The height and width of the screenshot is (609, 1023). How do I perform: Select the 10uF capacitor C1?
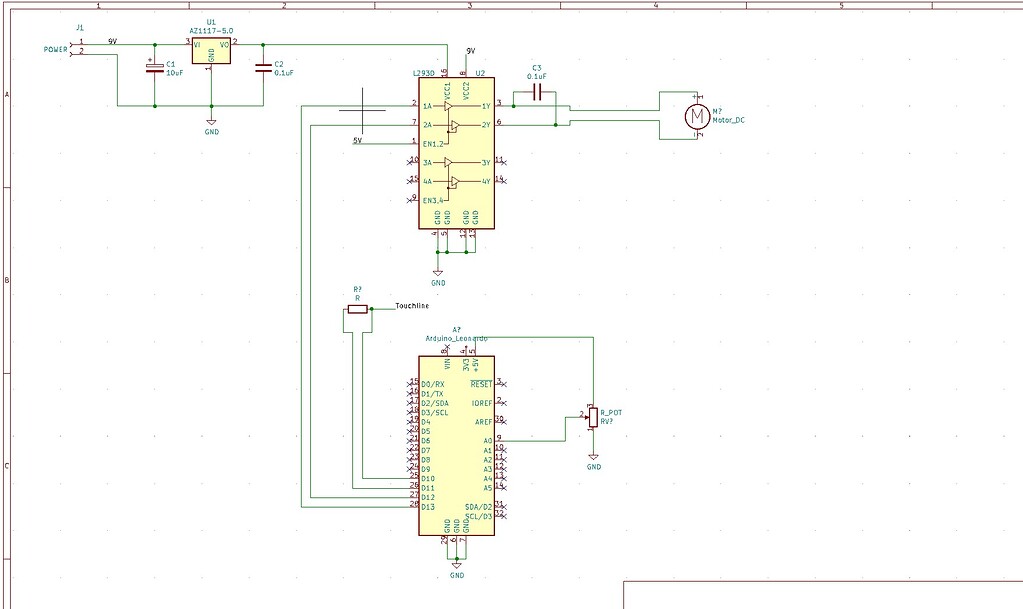pos(155,70)
